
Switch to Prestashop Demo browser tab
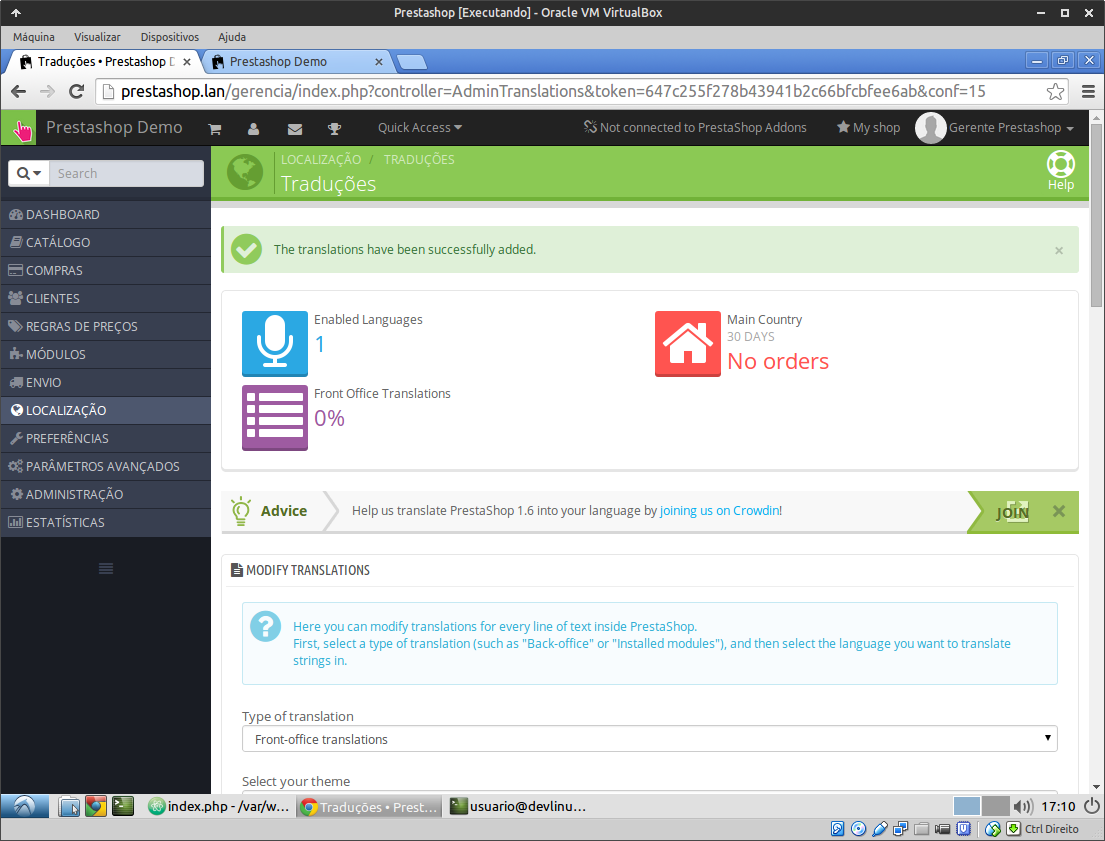296,62
